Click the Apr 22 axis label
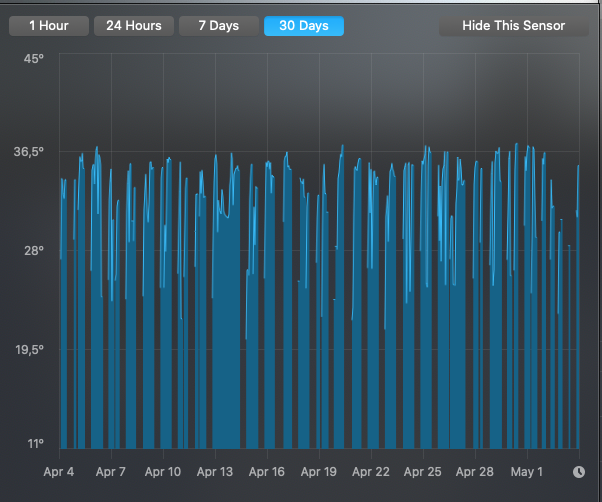 pos(371,472)
